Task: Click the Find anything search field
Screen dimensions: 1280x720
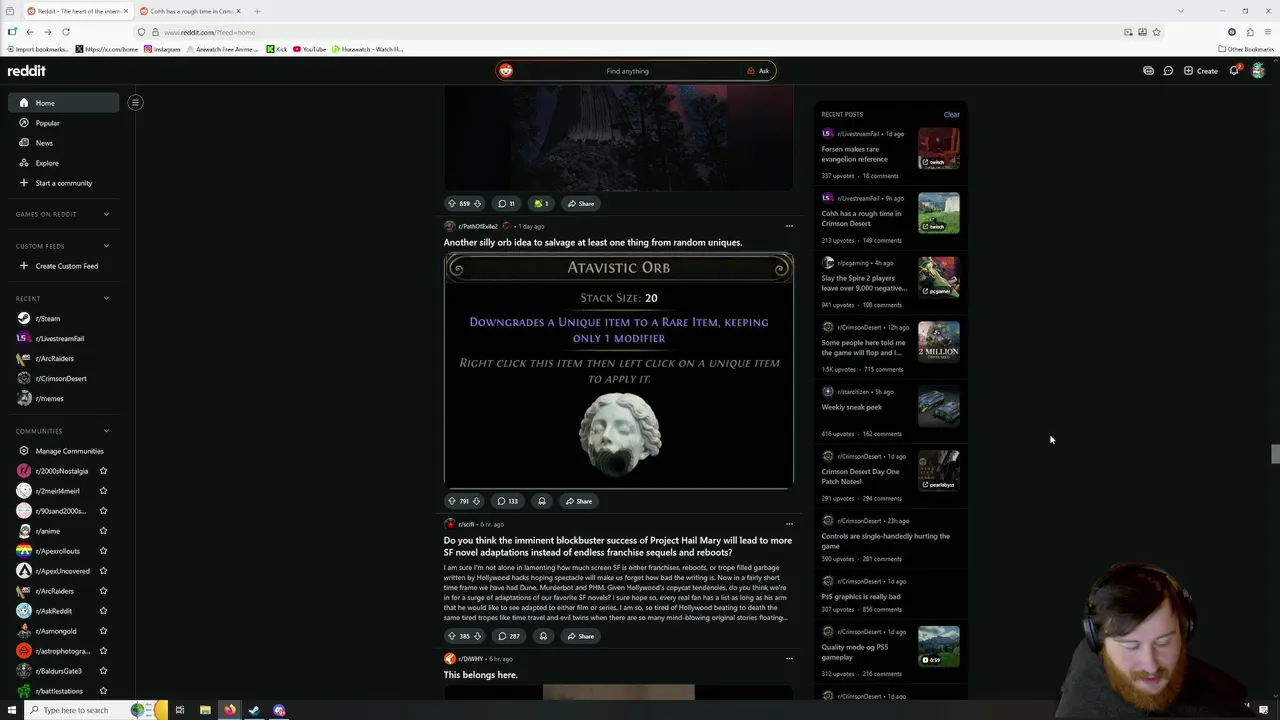Action: pos(627,71)
